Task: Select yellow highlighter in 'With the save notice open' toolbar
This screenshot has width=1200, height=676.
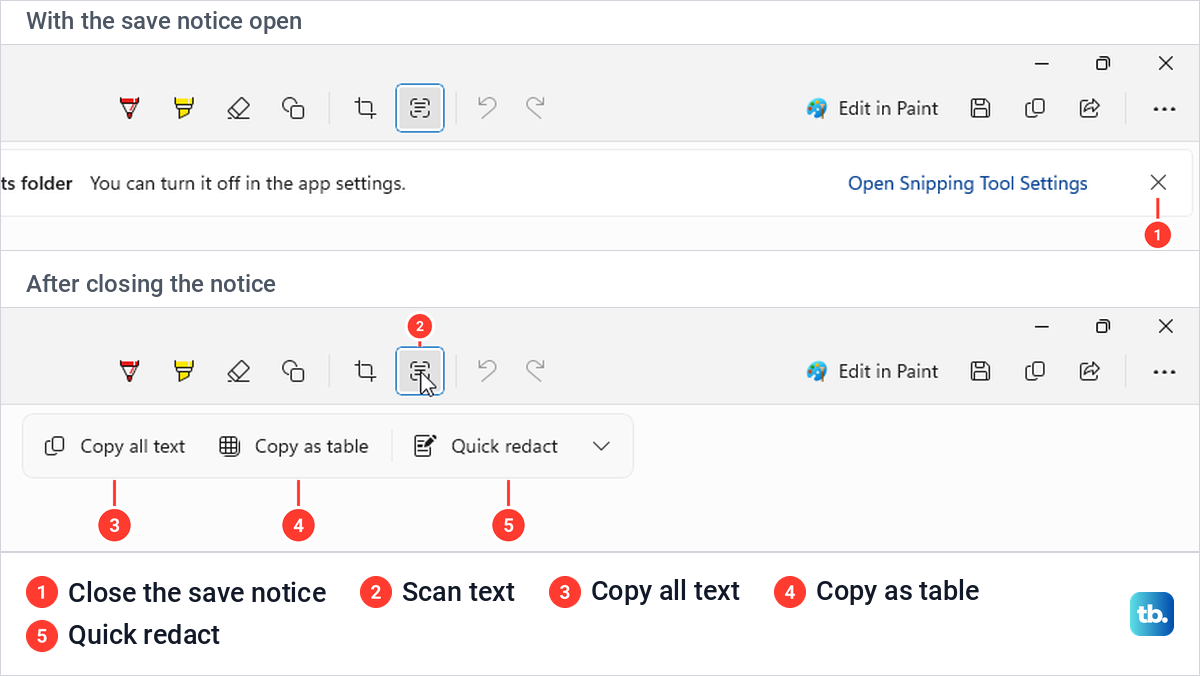Action: click(x=183, y=108)
